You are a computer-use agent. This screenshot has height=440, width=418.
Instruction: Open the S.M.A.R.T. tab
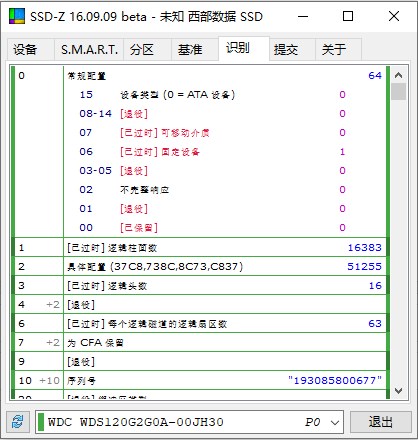point(89,50)
